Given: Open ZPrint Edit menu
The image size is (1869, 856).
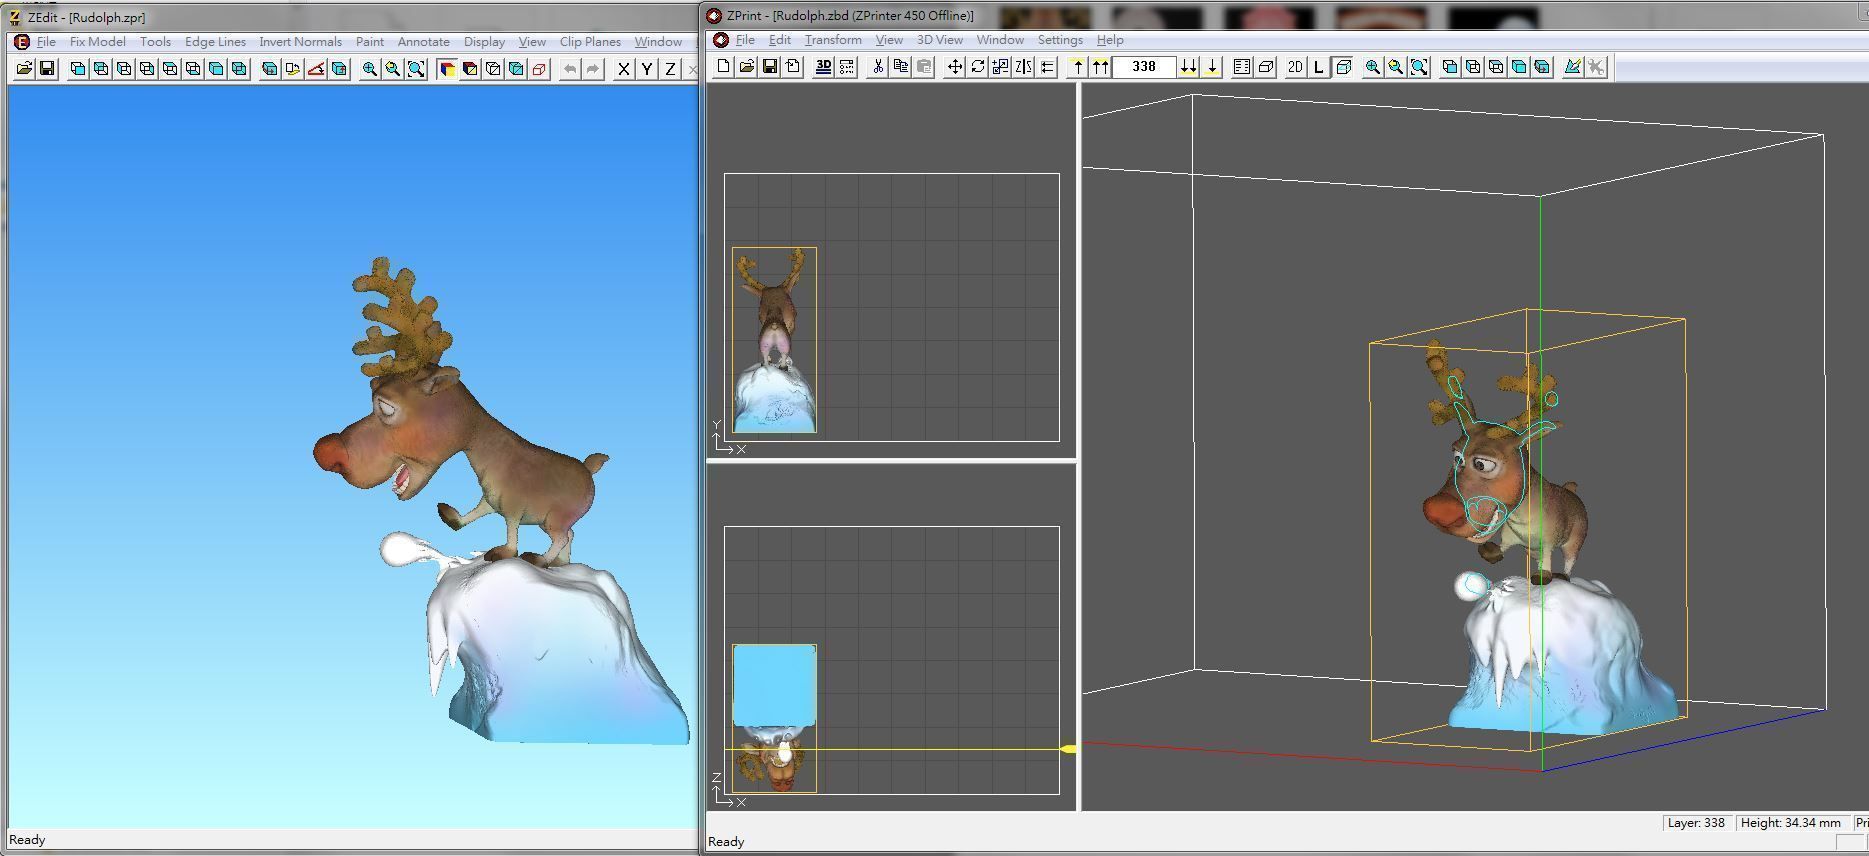Looking at the screenshot, I should coord(779,39).
